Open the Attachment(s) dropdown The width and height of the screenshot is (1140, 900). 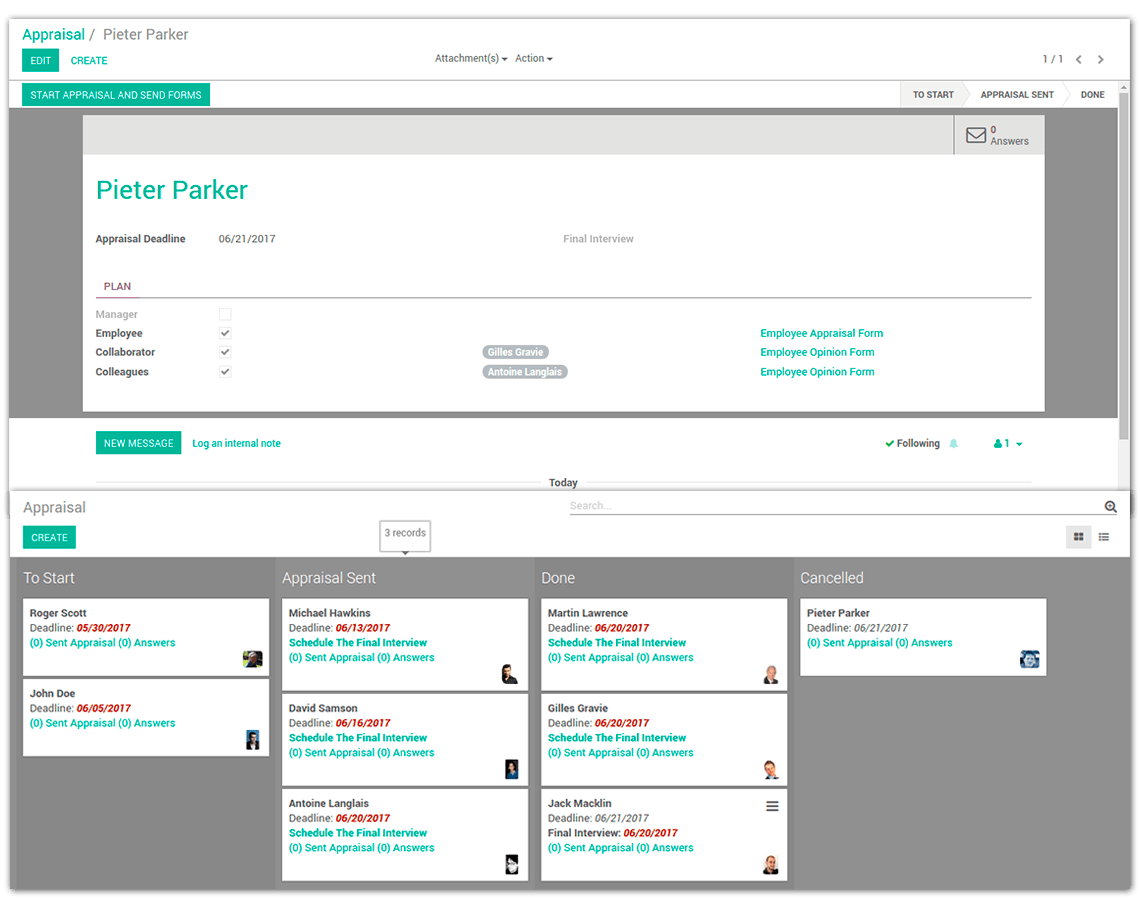pyautogui.click(x=470, y=59)
